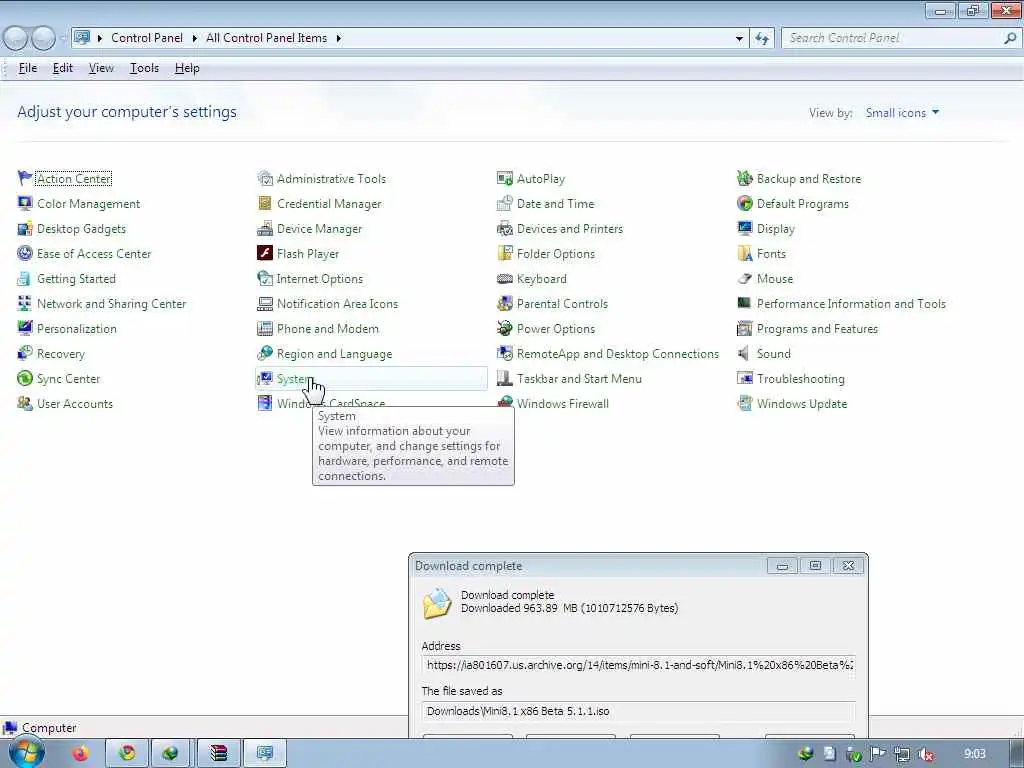This screenshot has width=1024, height=768.
Task: Click the Fonts icon
Action: 744,253
